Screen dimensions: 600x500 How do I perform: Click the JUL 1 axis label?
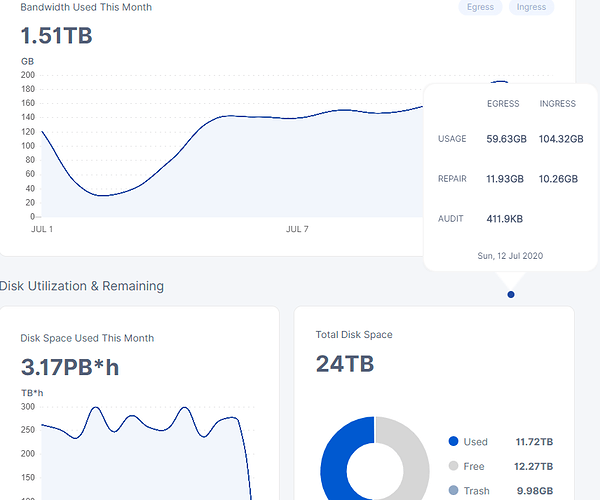42,229
